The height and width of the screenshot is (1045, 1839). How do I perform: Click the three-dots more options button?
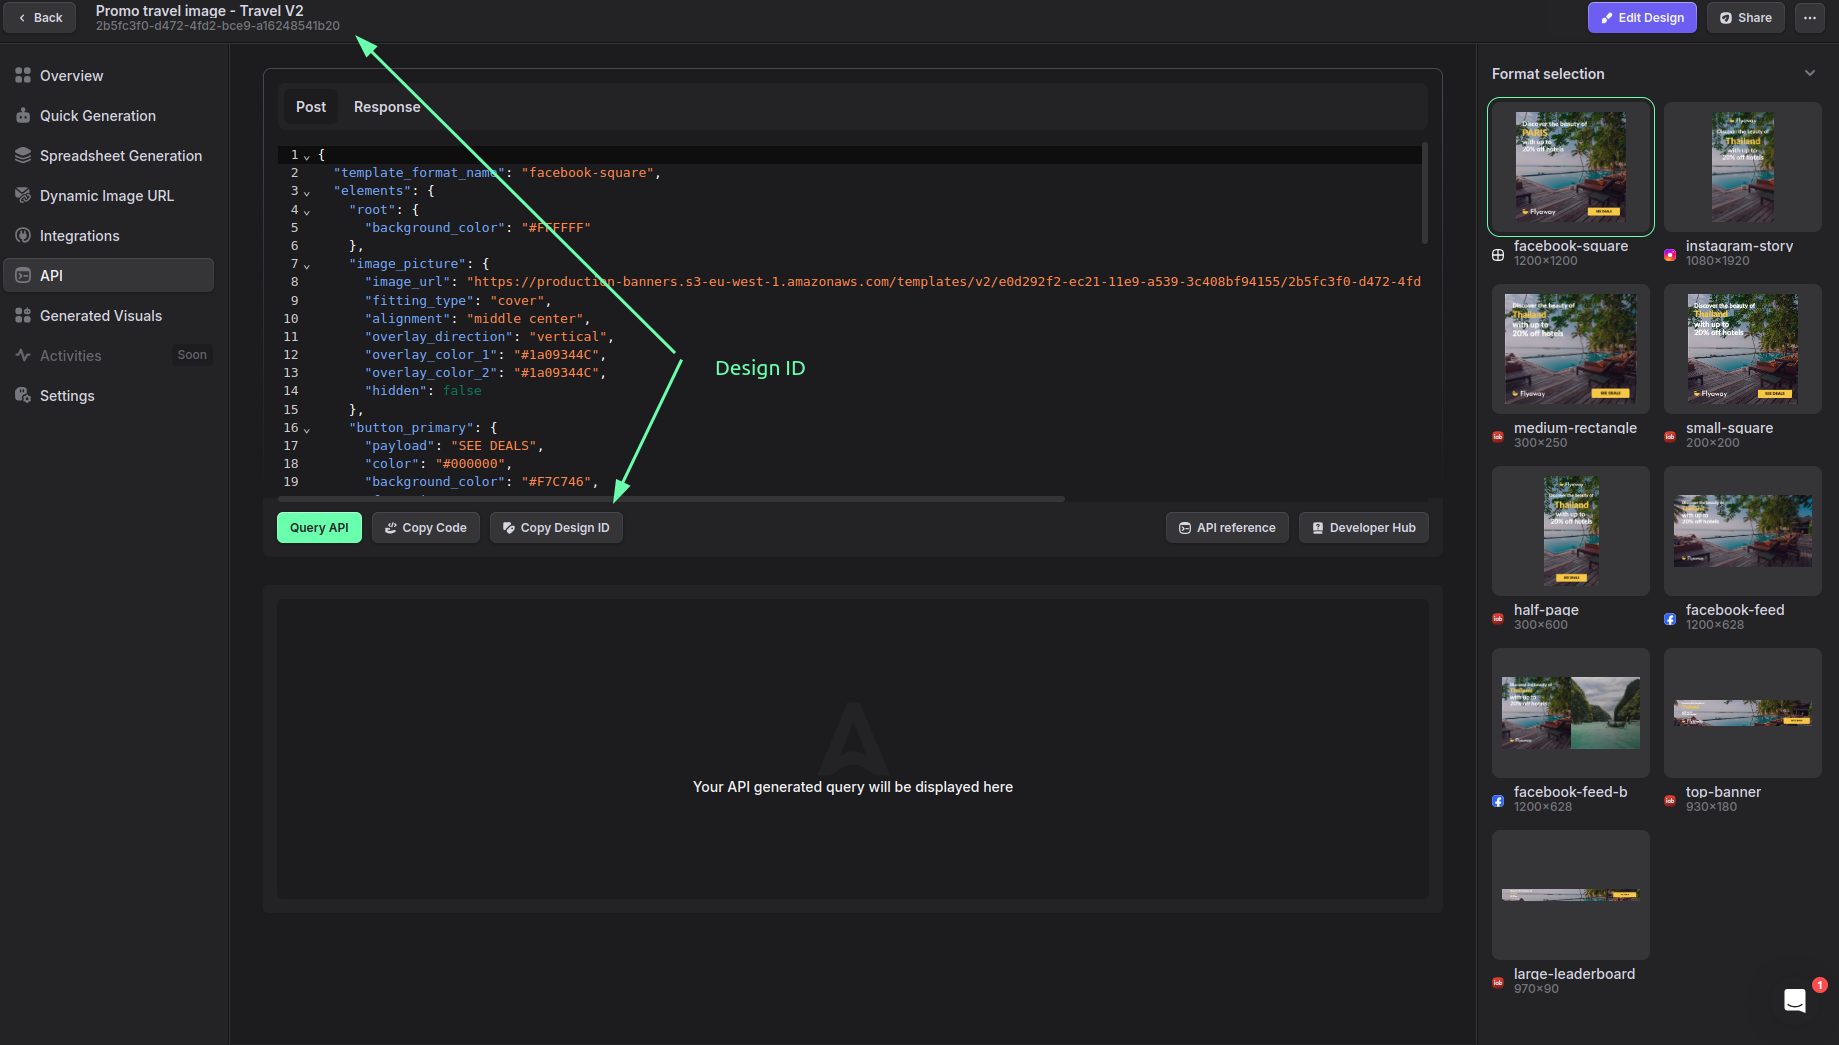coord(1809,18)
